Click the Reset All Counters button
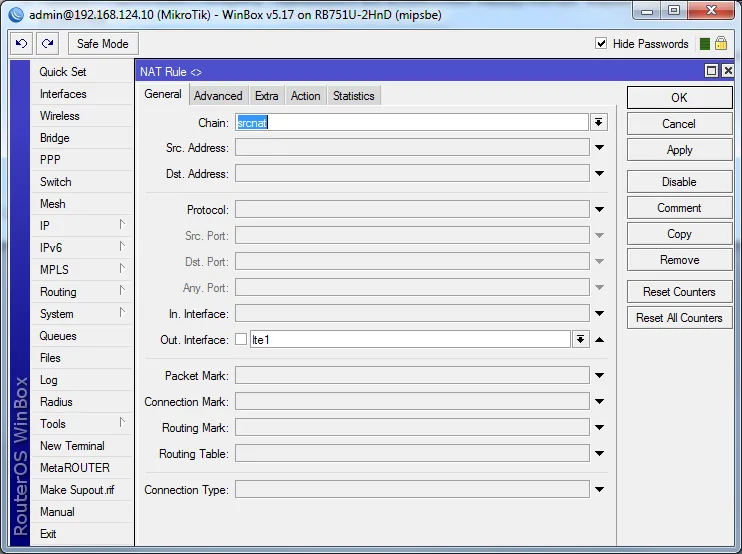Screen dimensions: 742x554 [x=680, y=318]
